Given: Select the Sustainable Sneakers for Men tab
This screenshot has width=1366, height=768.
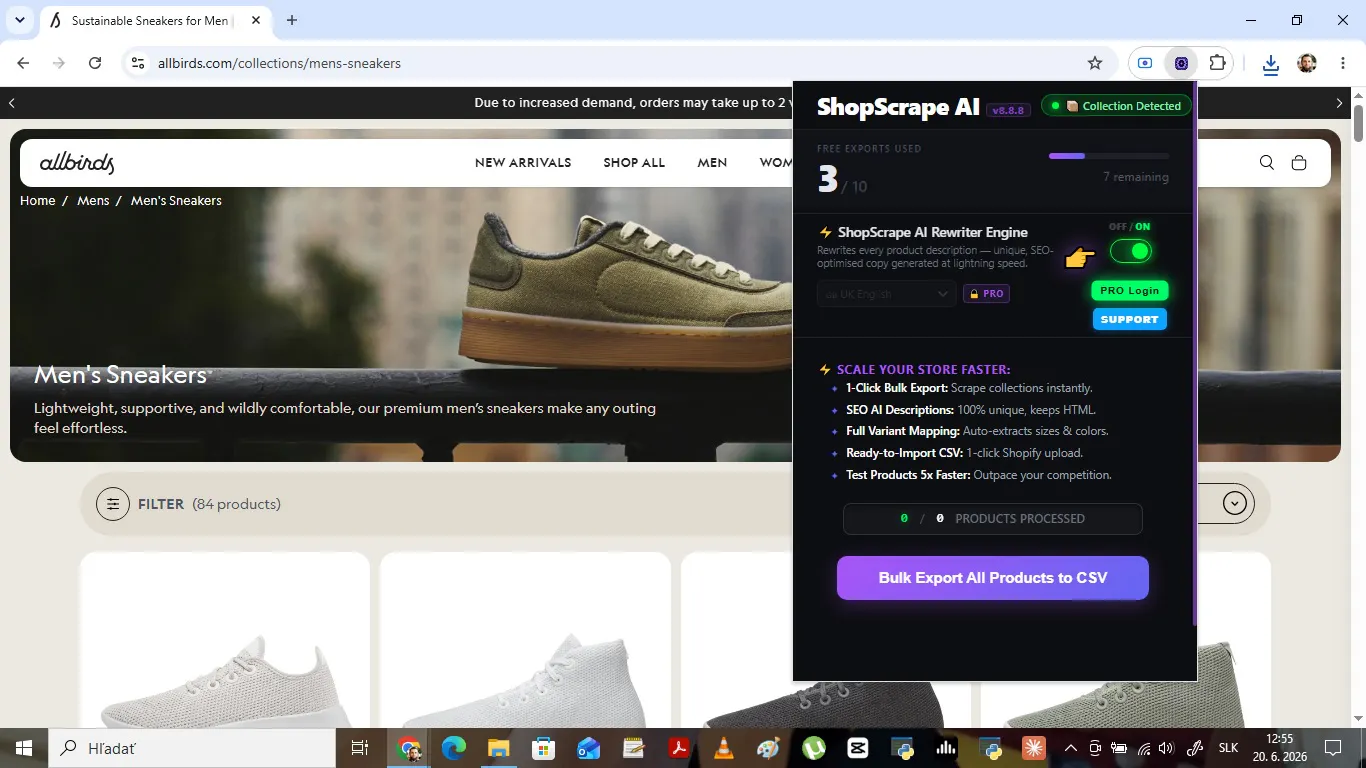Looking at the screenshot, I should (157, 20).
